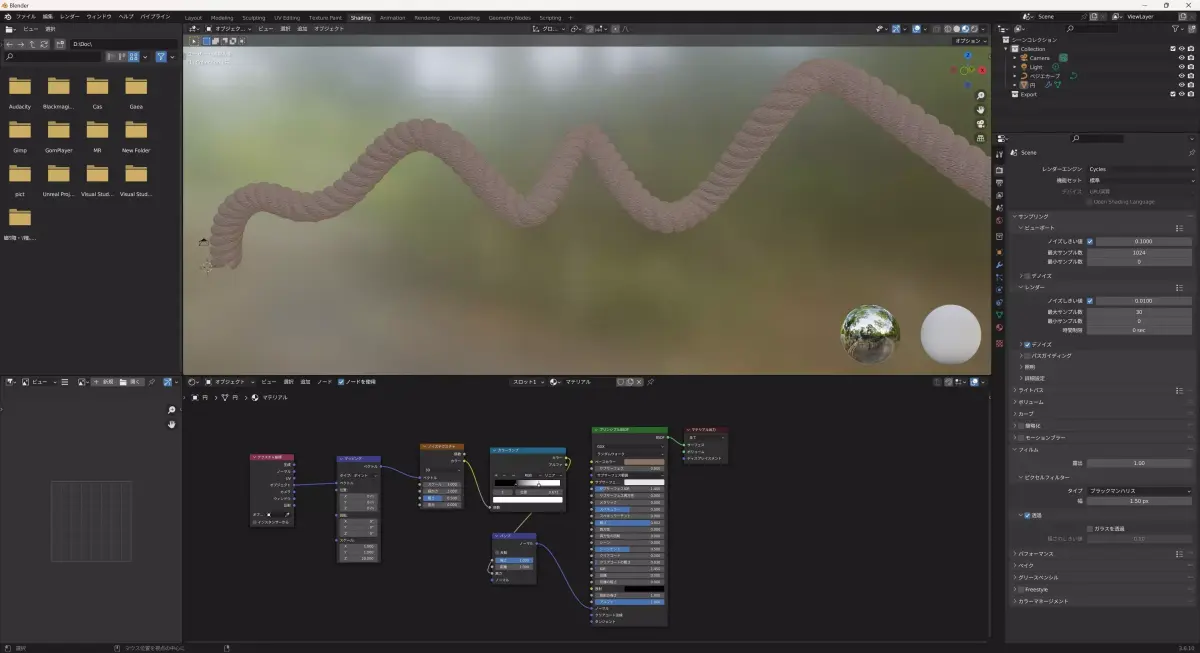Image resolution: width=1200 pixels, height=653 pixels.
Task: Expand the Camera item in outliner
Action: pos(1015,58)
